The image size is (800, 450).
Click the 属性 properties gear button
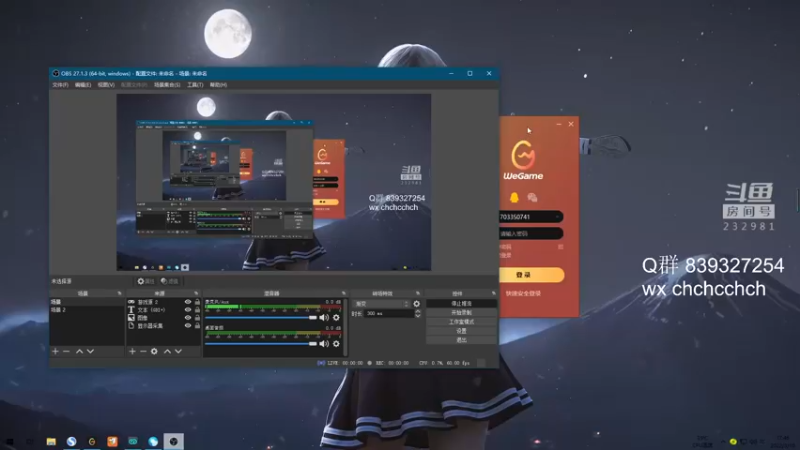(145, 281)
